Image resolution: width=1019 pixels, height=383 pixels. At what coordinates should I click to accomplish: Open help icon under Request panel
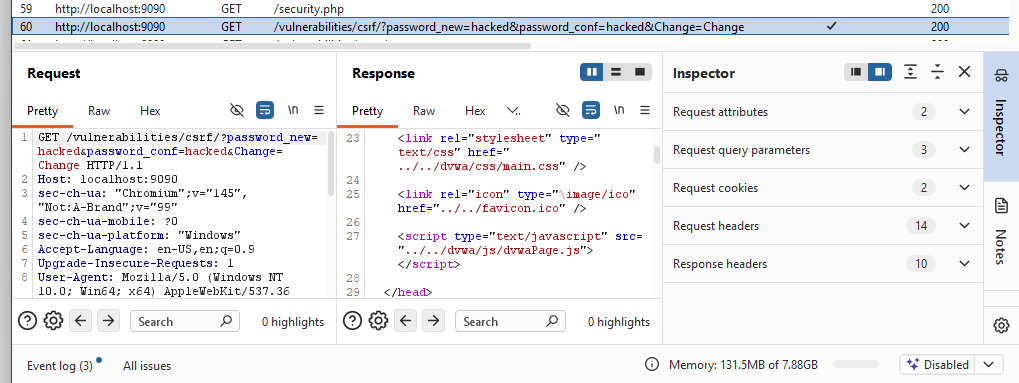(27, 321)
